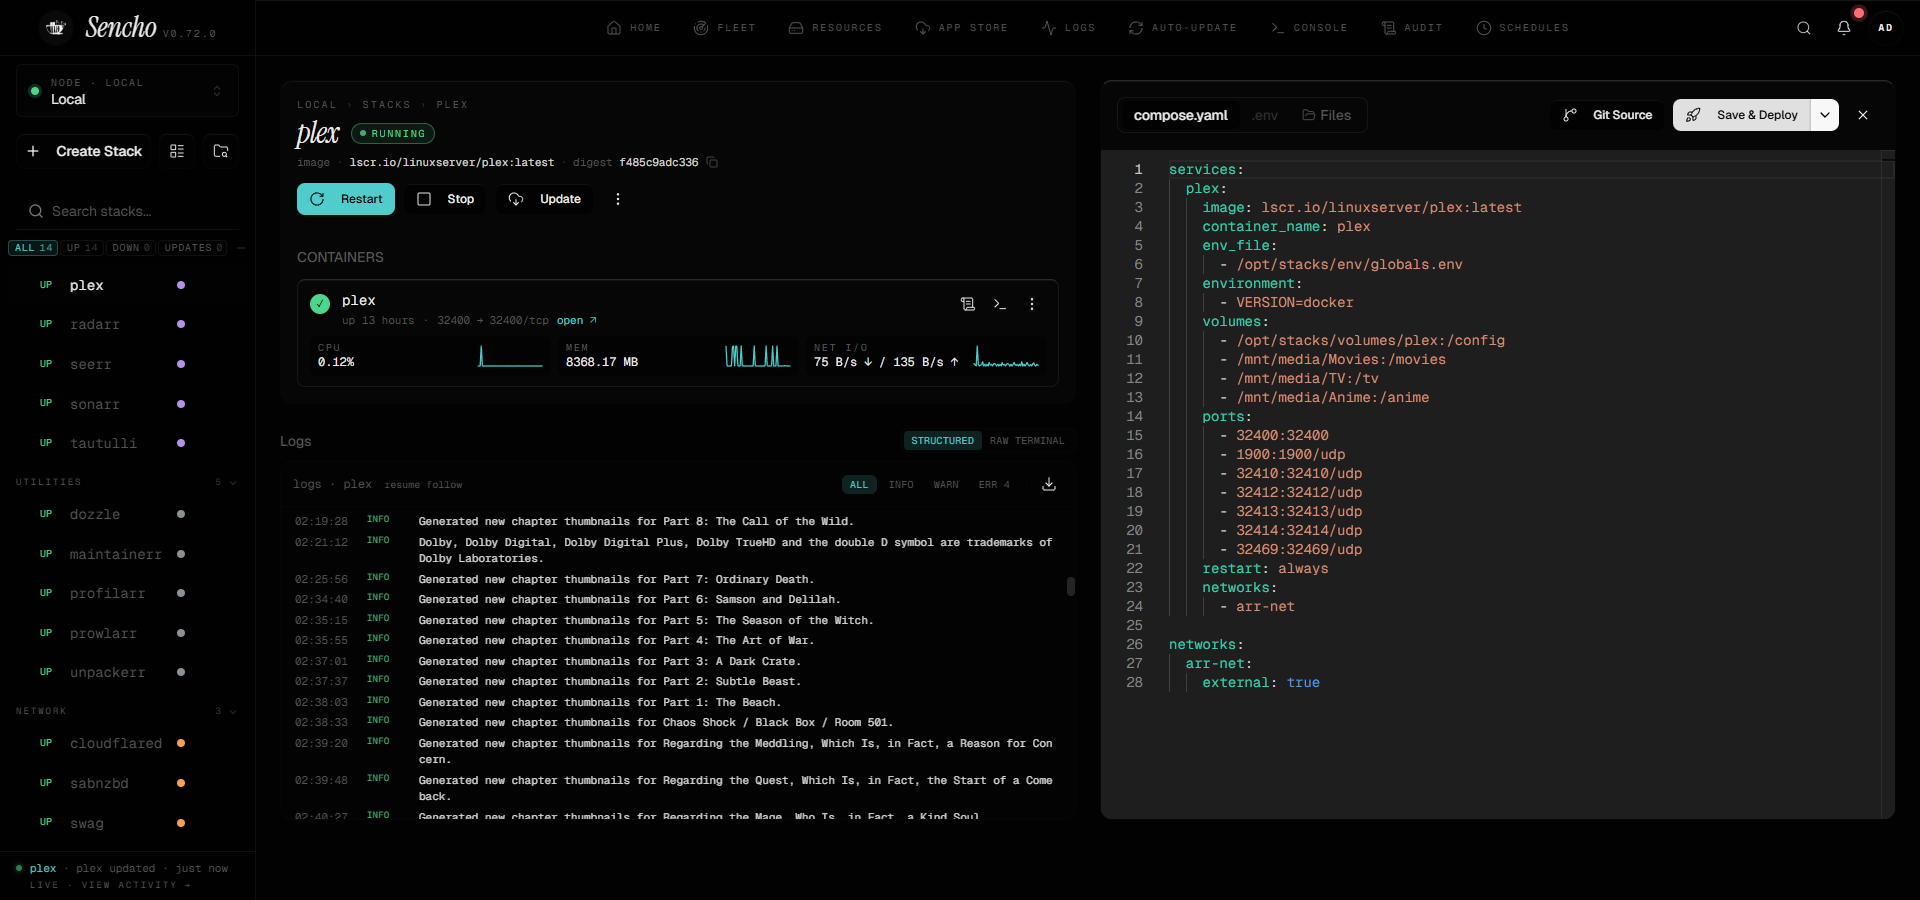Switch to the Files tab
The image size is (1920, 900).
[x=1326, y=115]
